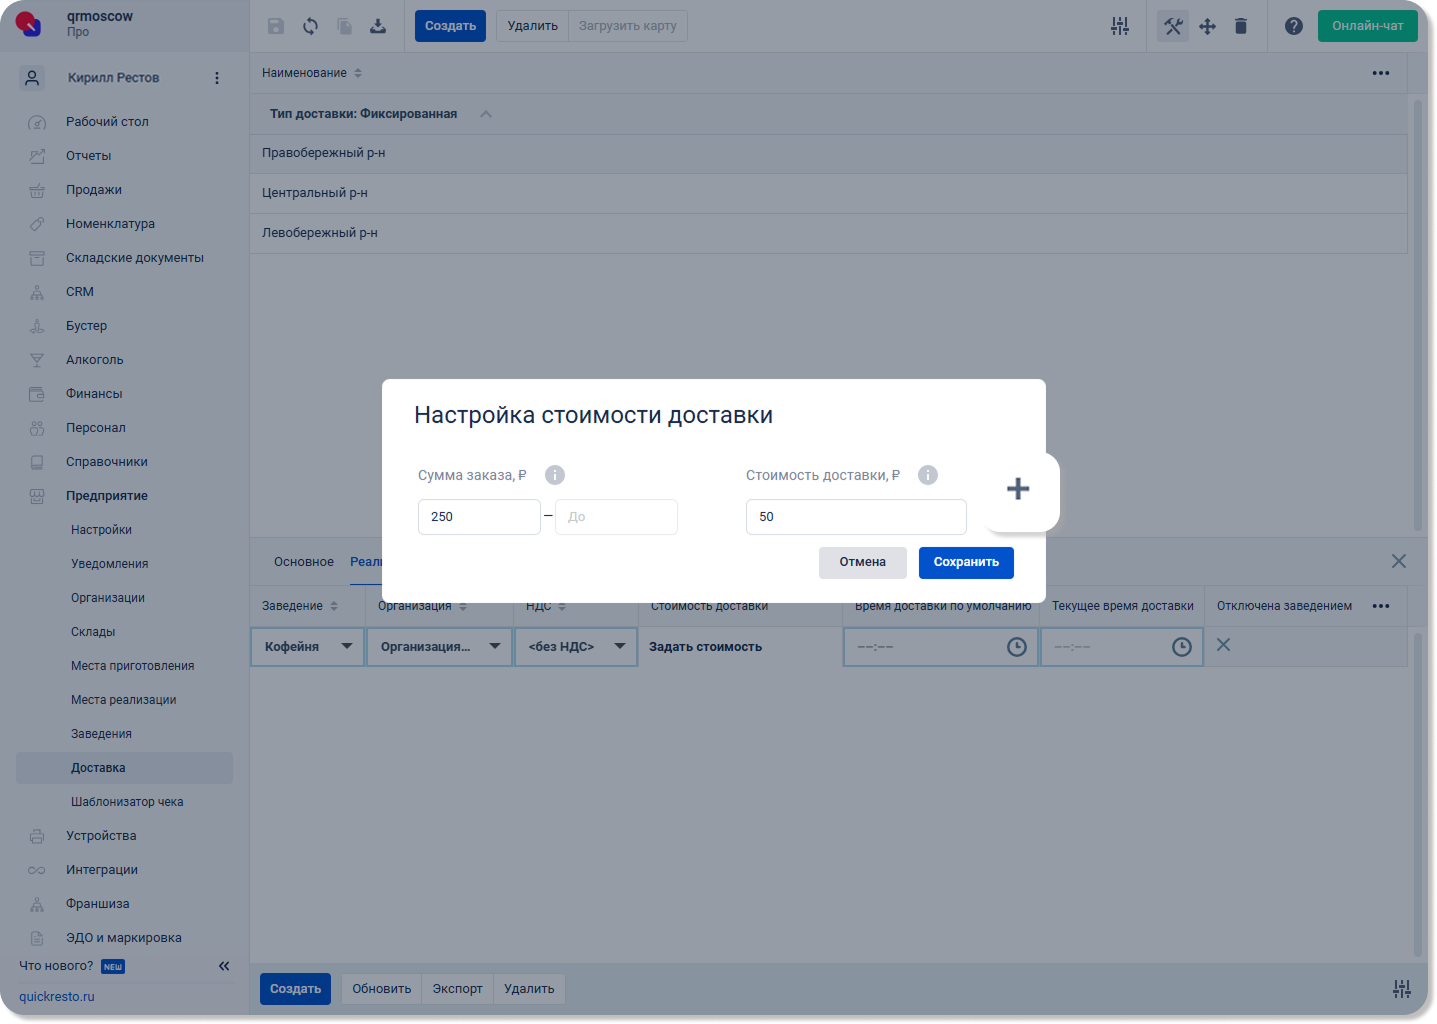Open the <без НДС> tax dropdown
The image size is (1437, 1024).
point(576,647)
